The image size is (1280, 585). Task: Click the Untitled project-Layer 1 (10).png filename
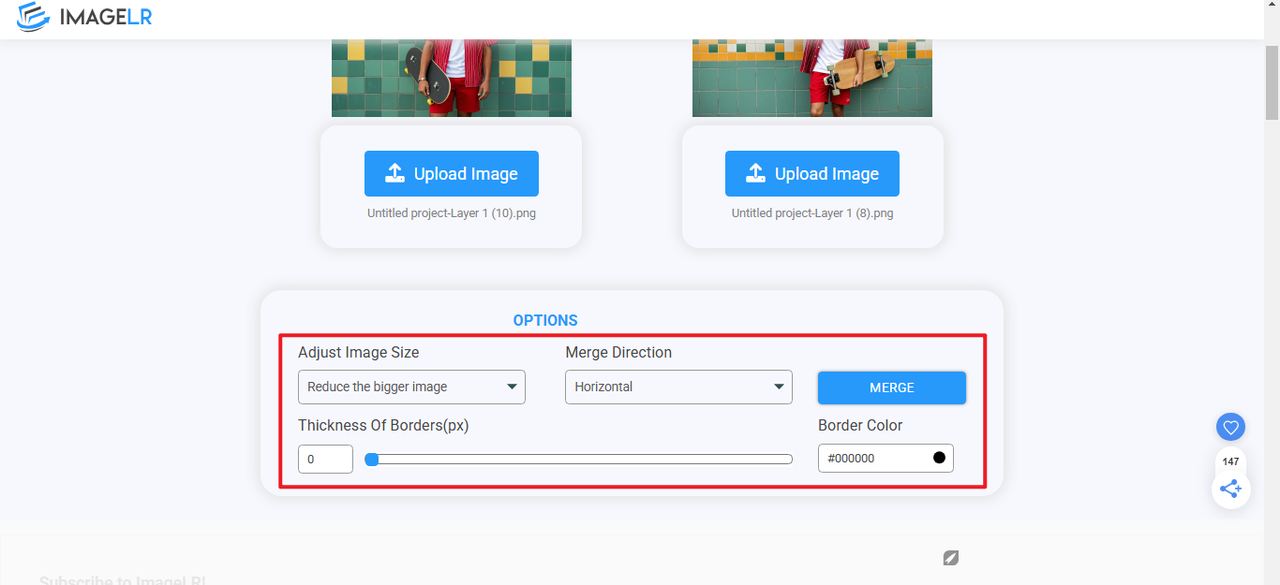[451, 213]
